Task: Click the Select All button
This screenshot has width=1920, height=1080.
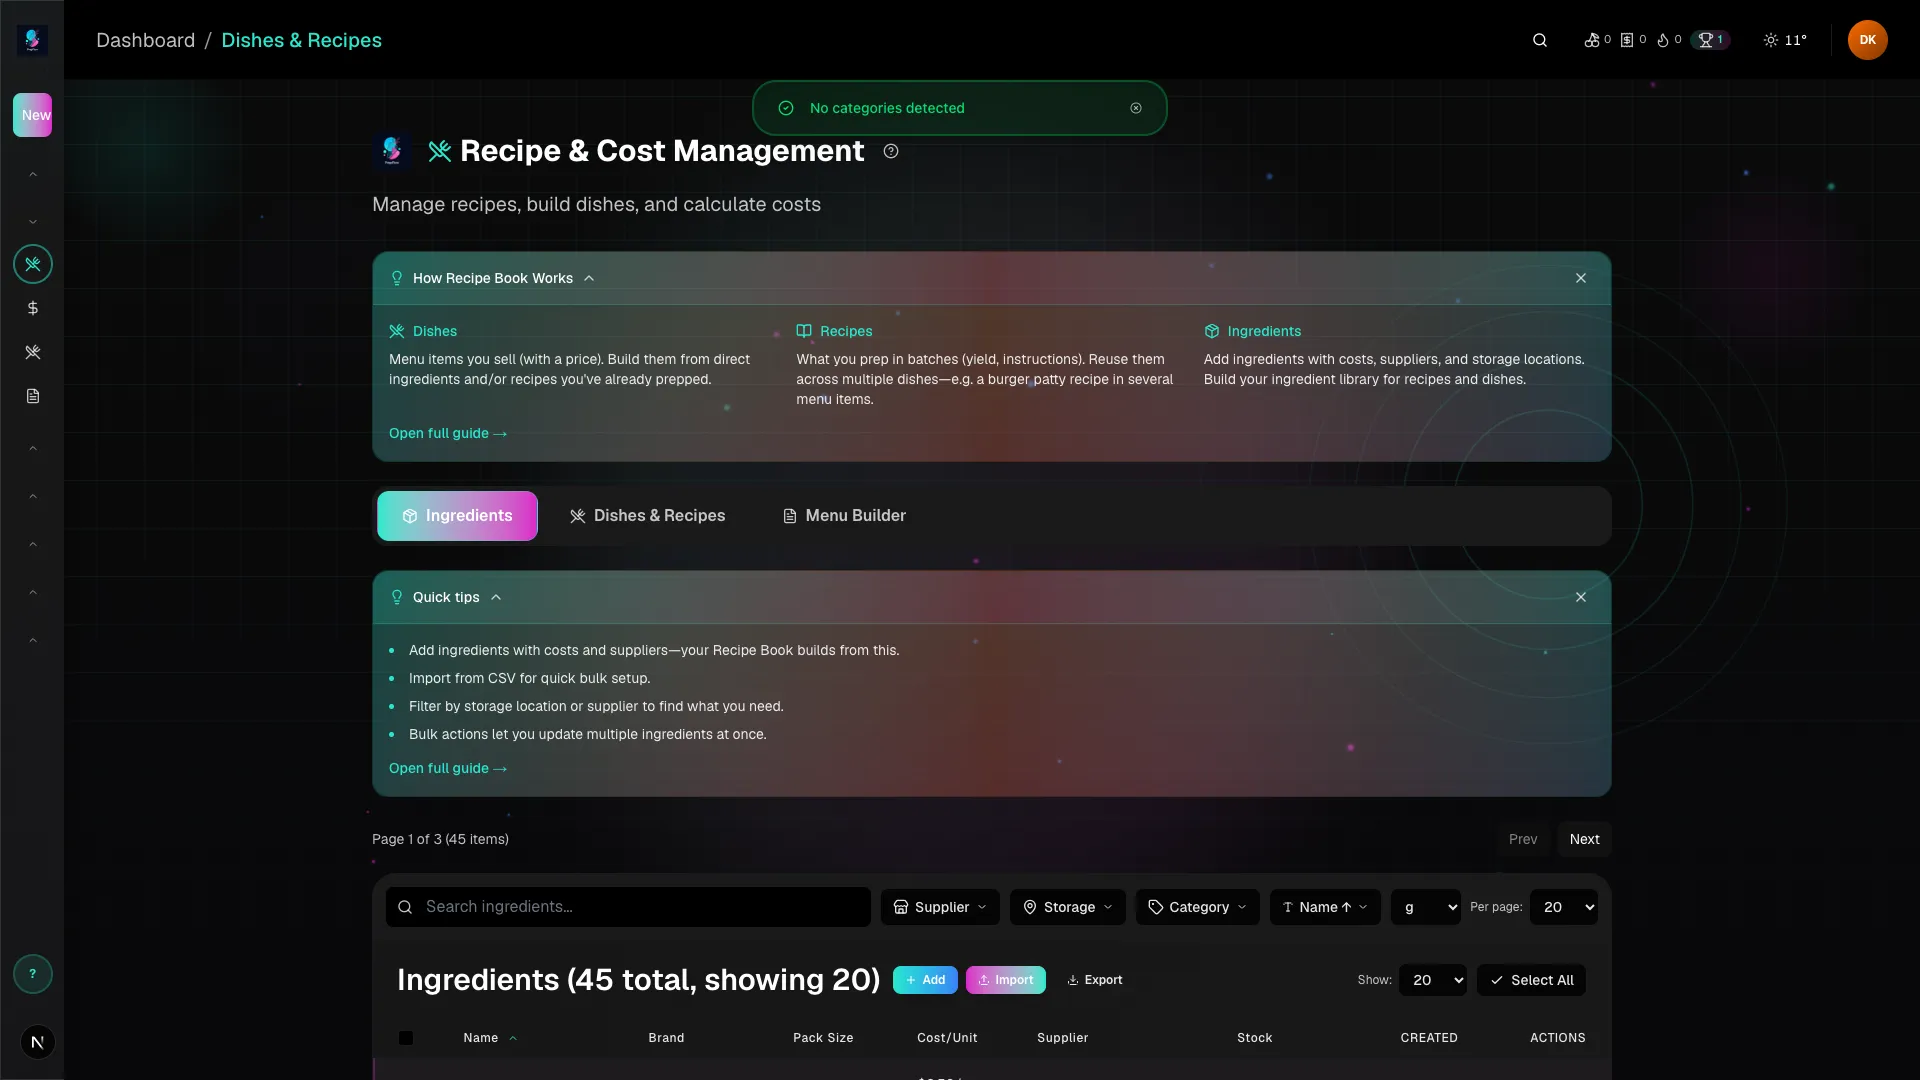Action: tap(1531, 980)
